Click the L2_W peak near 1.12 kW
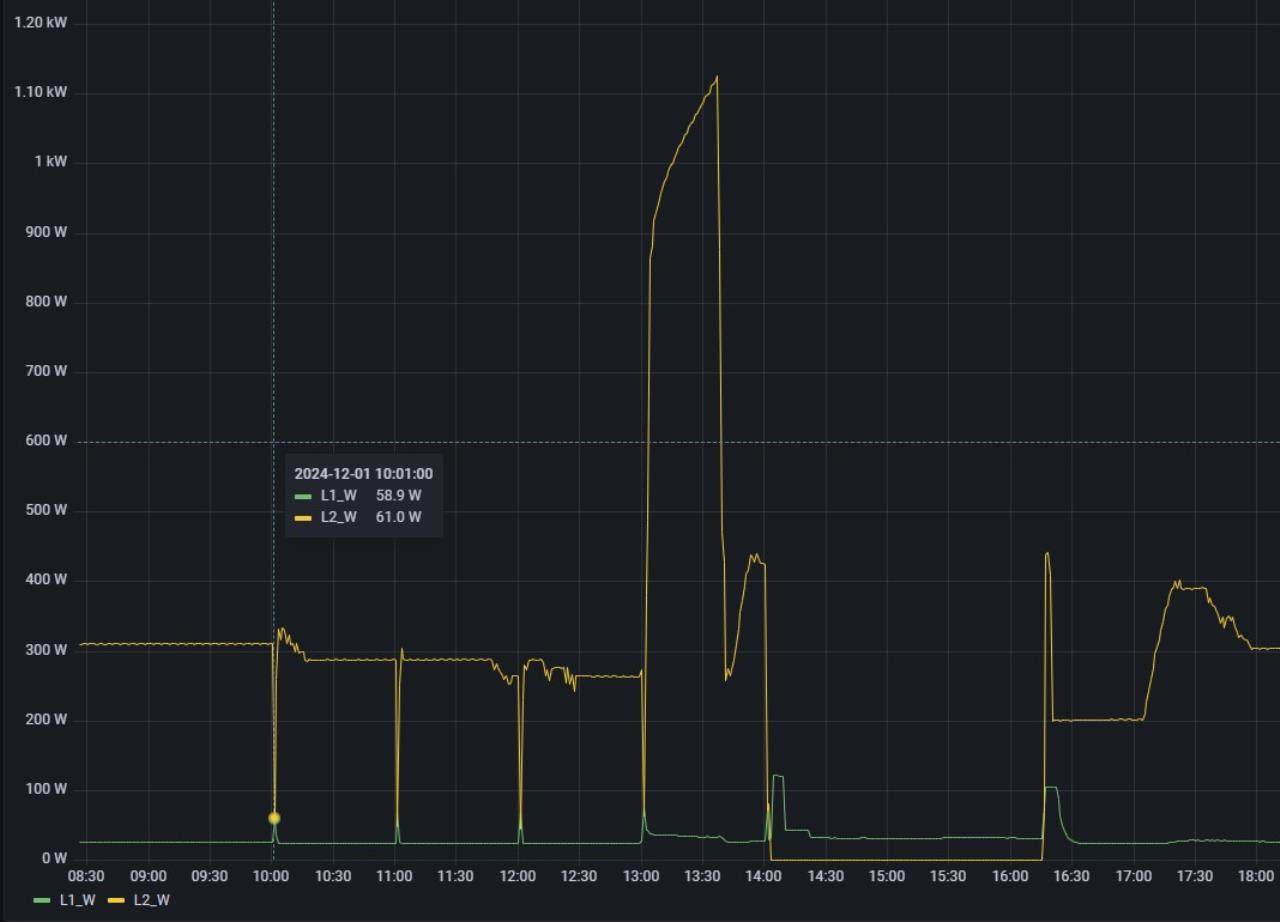This screenshot has width=1280, height=922. [716, 77]
